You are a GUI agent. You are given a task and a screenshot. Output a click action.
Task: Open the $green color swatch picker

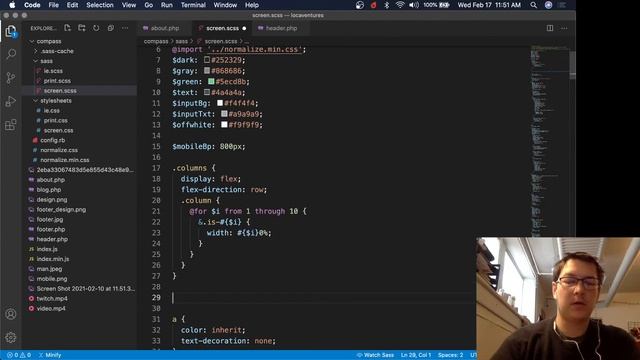pos(211,81)
